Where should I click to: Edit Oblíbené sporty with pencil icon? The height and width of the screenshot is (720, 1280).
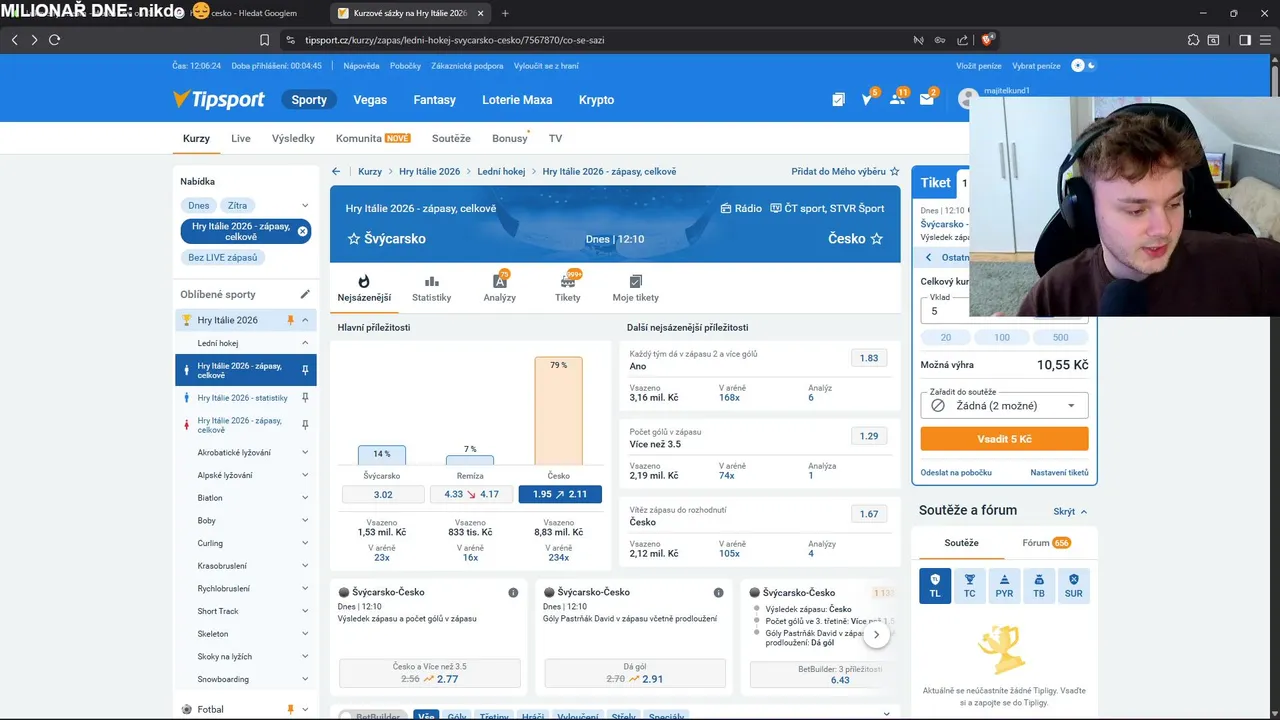click(x=305, y=294)
